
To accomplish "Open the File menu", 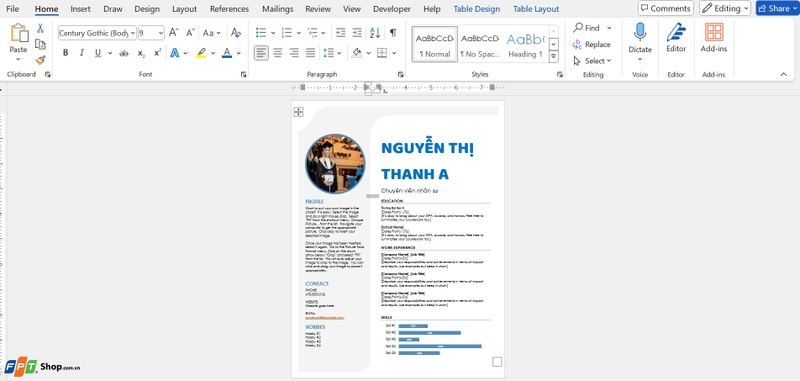I will pyautogui.click(x=12, y=9).
